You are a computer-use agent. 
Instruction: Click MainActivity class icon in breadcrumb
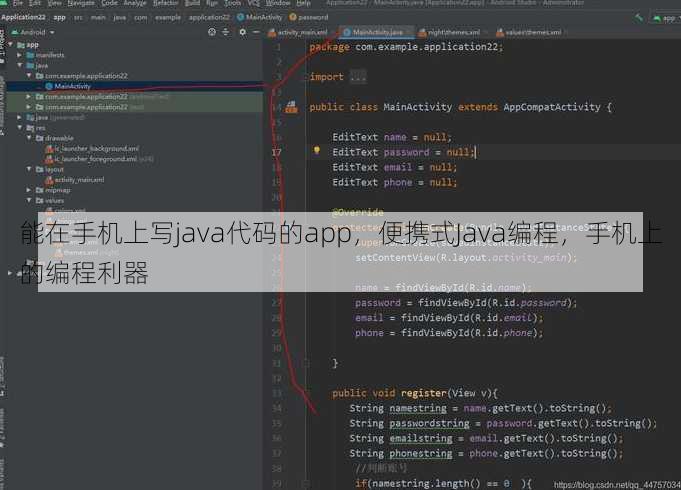coord(241,17)
